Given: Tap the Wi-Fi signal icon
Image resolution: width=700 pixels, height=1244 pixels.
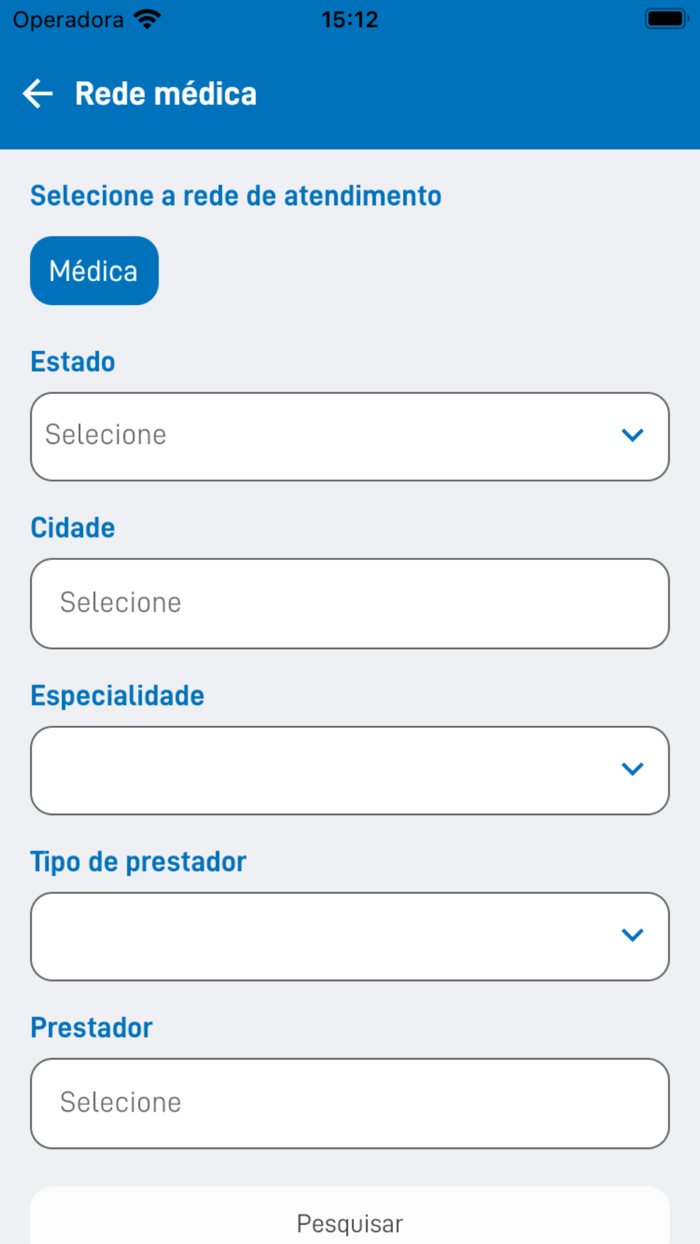Looking at the screenshot, I should pyautogui.click(x=146, y=17).
